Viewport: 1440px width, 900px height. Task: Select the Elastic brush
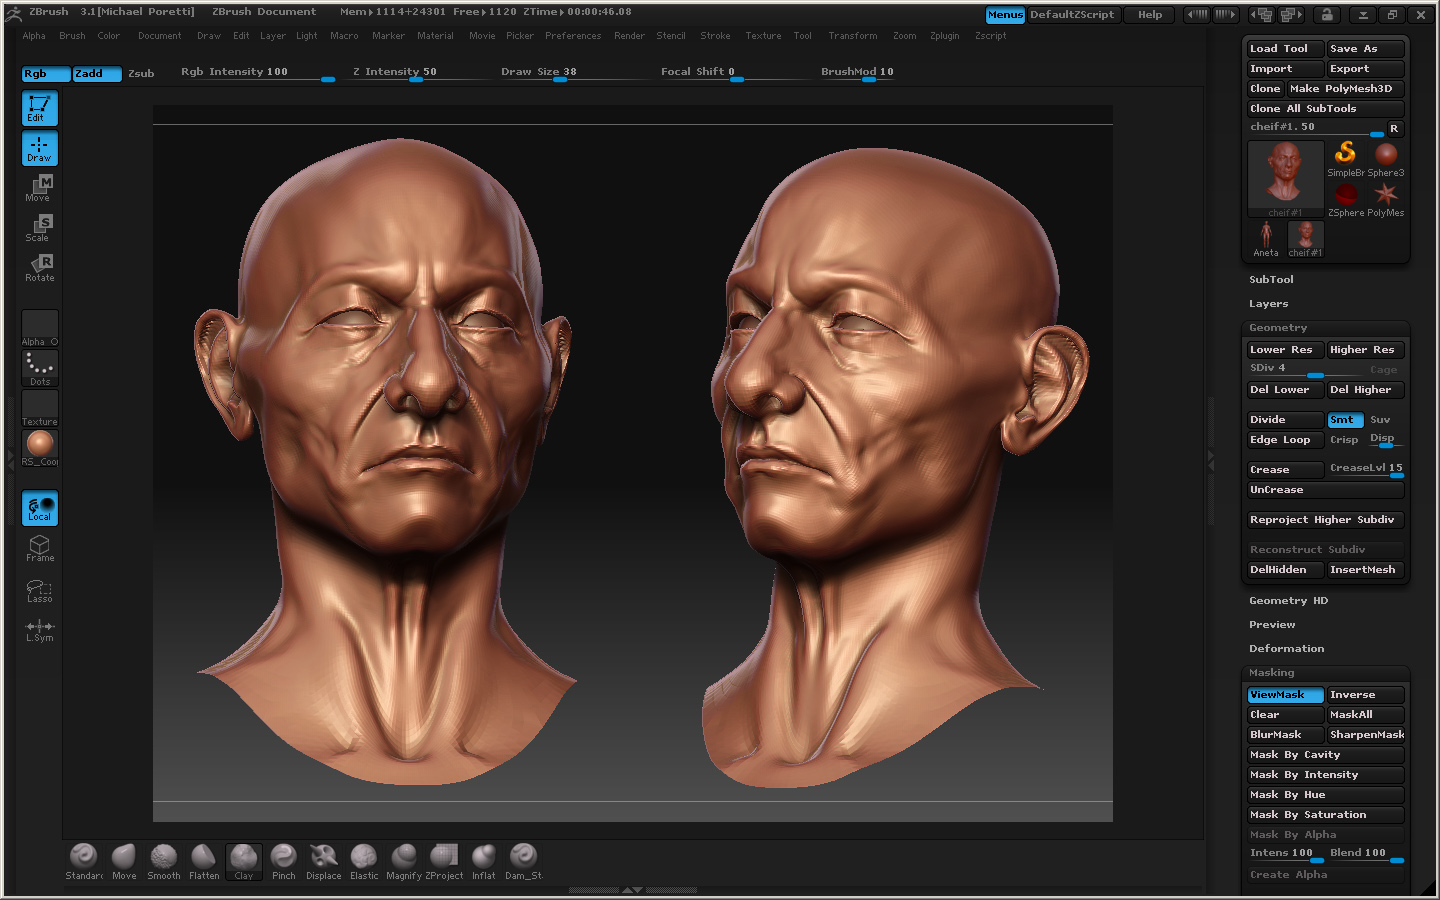pos(364,862)
